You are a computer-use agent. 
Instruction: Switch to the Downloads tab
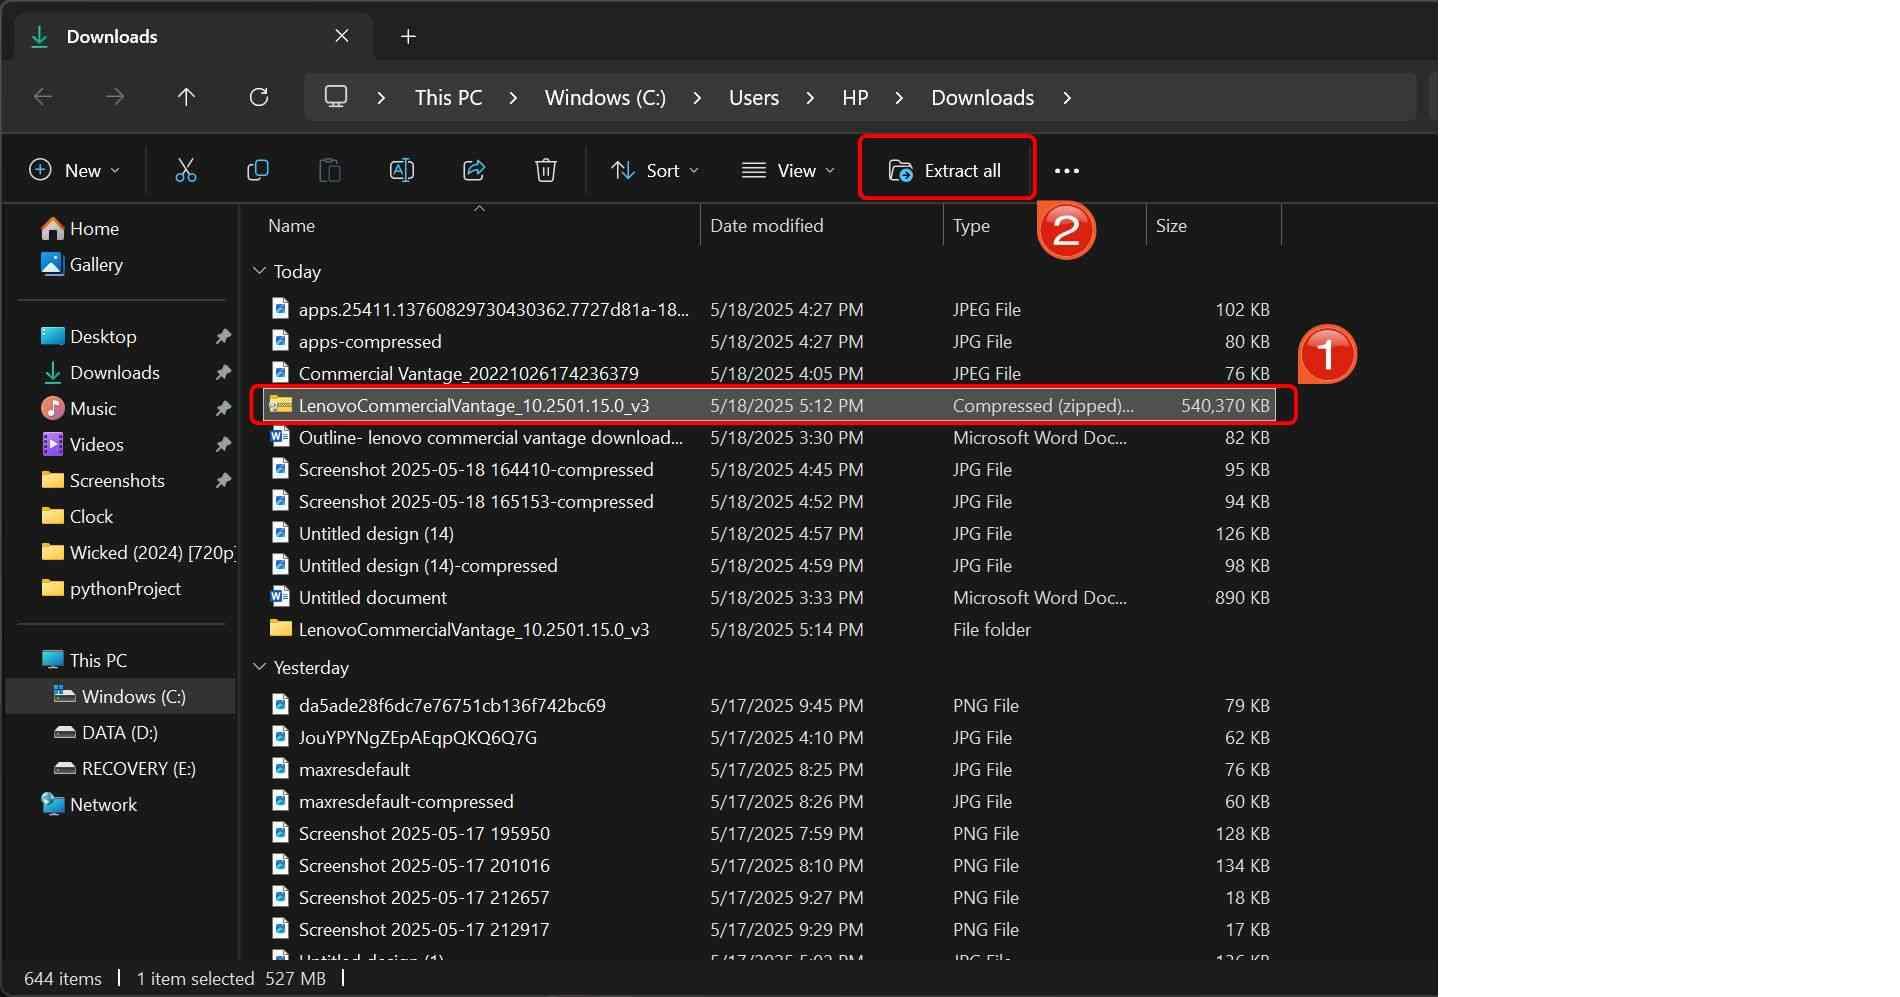110,36
